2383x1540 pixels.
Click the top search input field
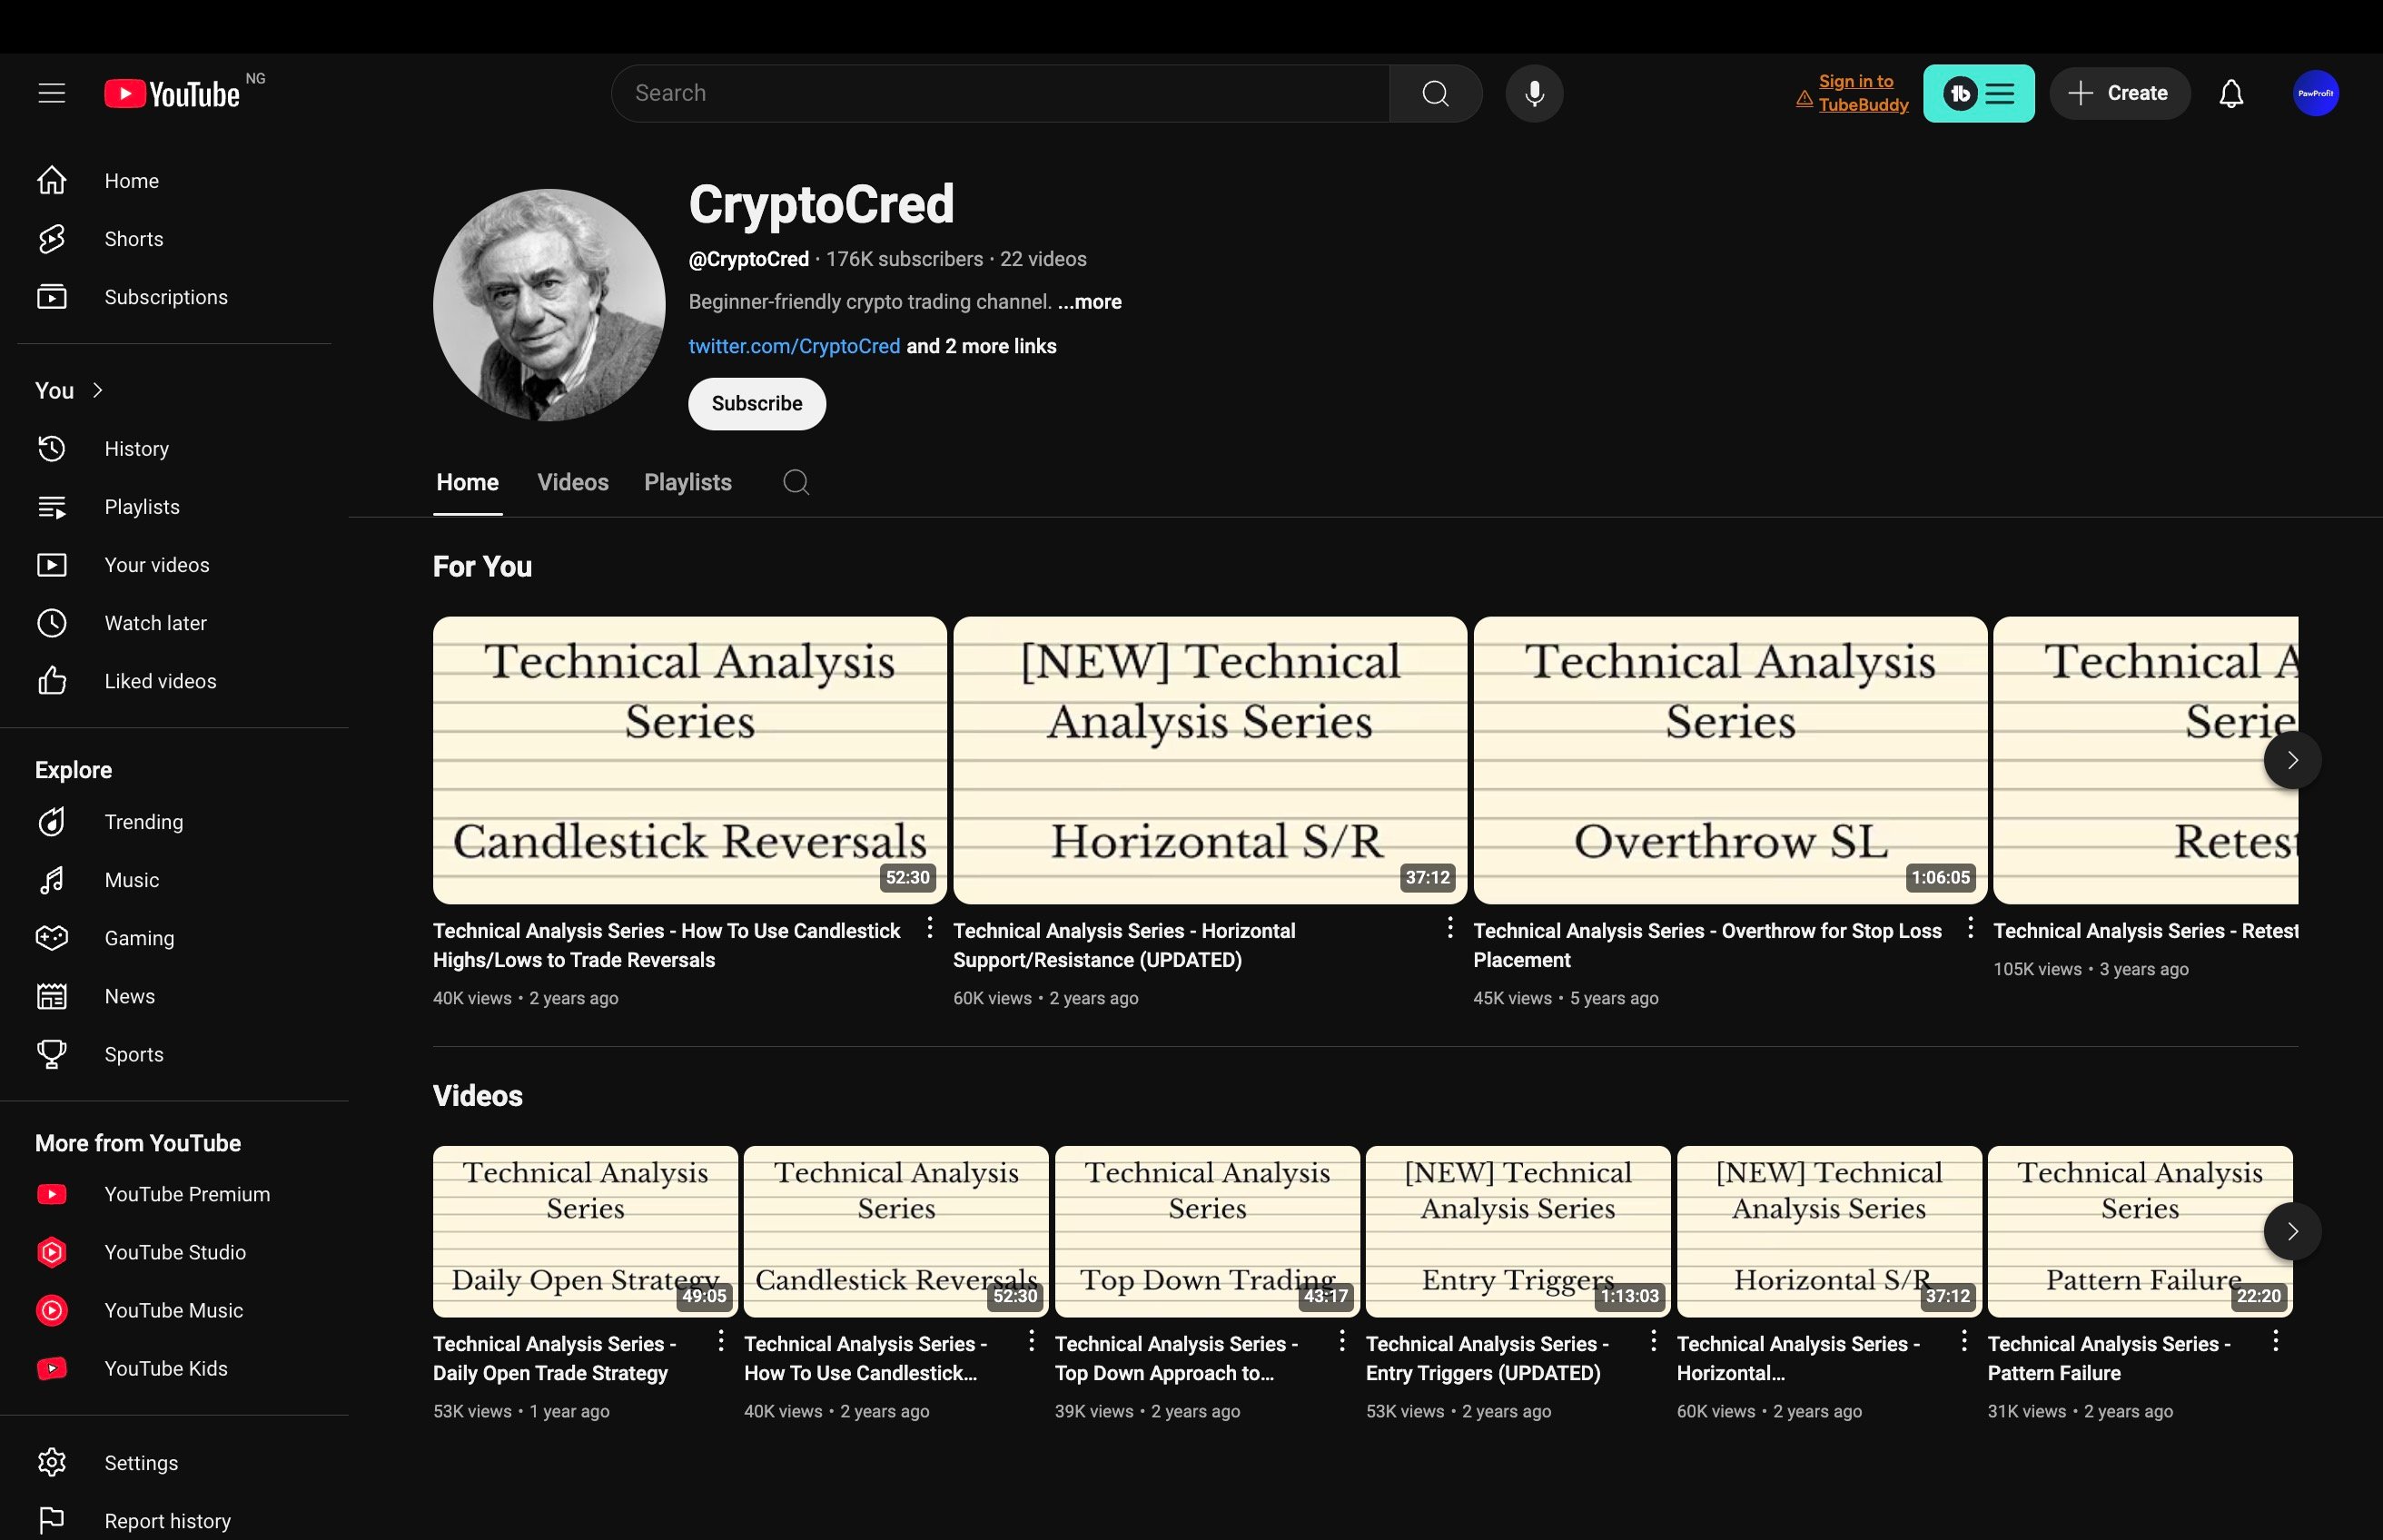(1000, 93)
